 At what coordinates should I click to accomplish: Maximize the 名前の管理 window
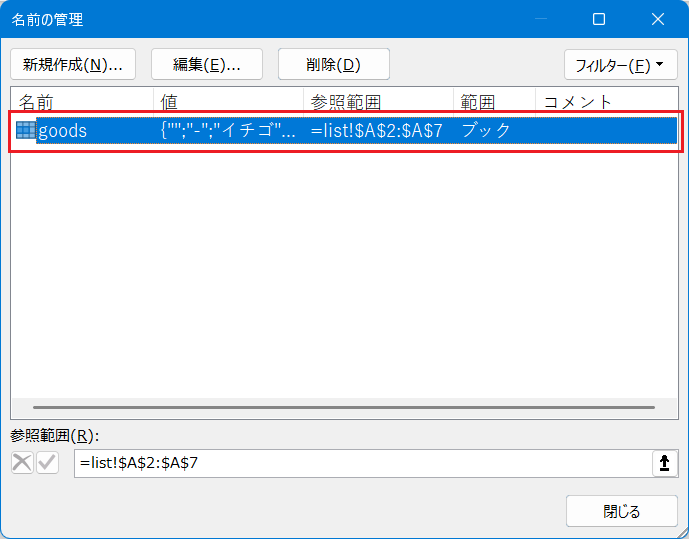599,19
